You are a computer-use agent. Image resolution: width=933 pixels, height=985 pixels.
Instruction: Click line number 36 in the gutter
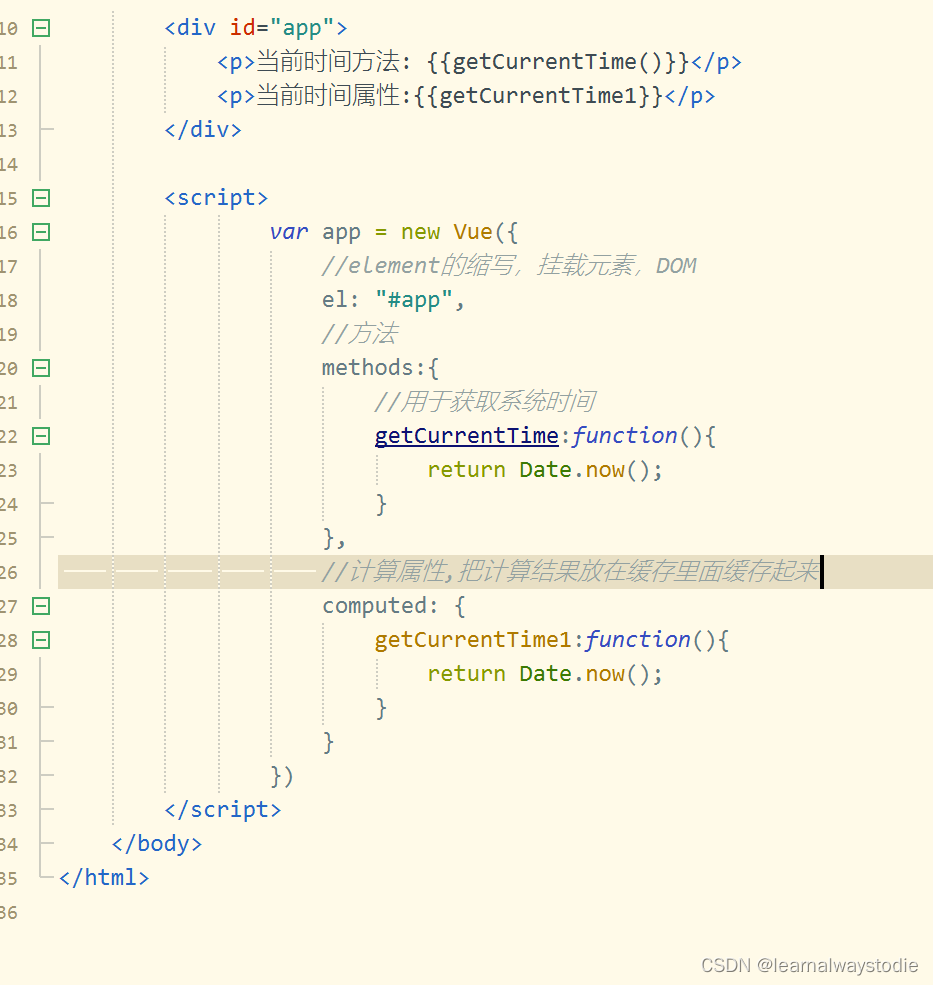[9, 913]
